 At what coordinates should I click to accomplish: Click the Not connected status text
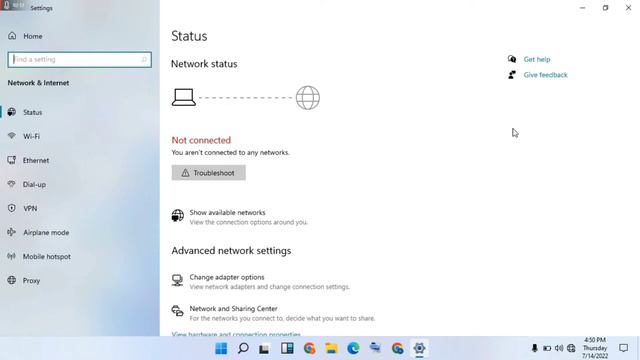201,140
